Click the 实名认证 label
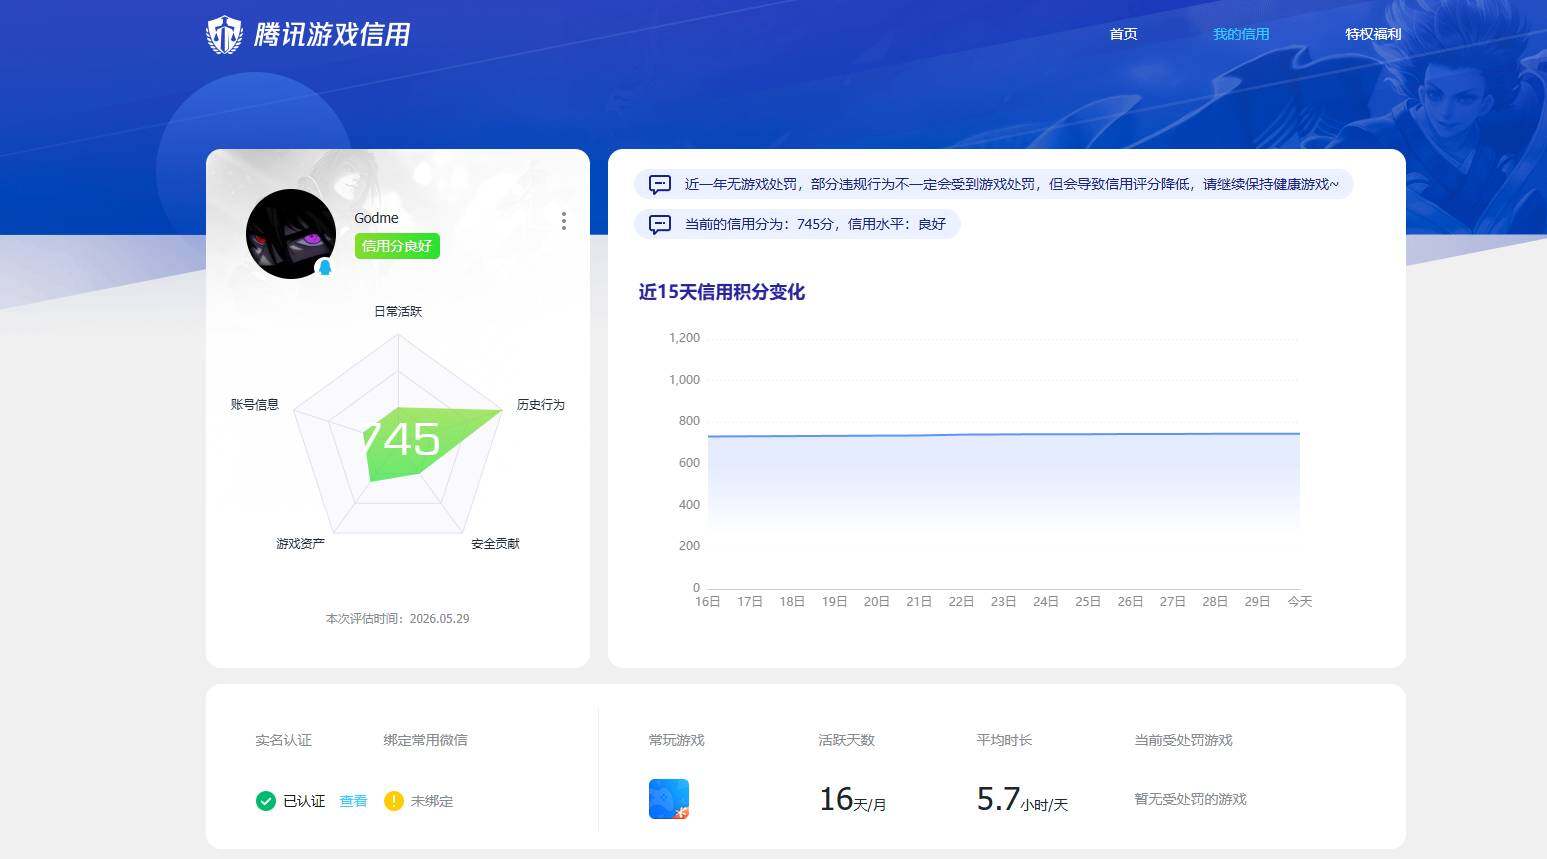This screenshot has height=859, width=1547. click(x=284, y=740)
